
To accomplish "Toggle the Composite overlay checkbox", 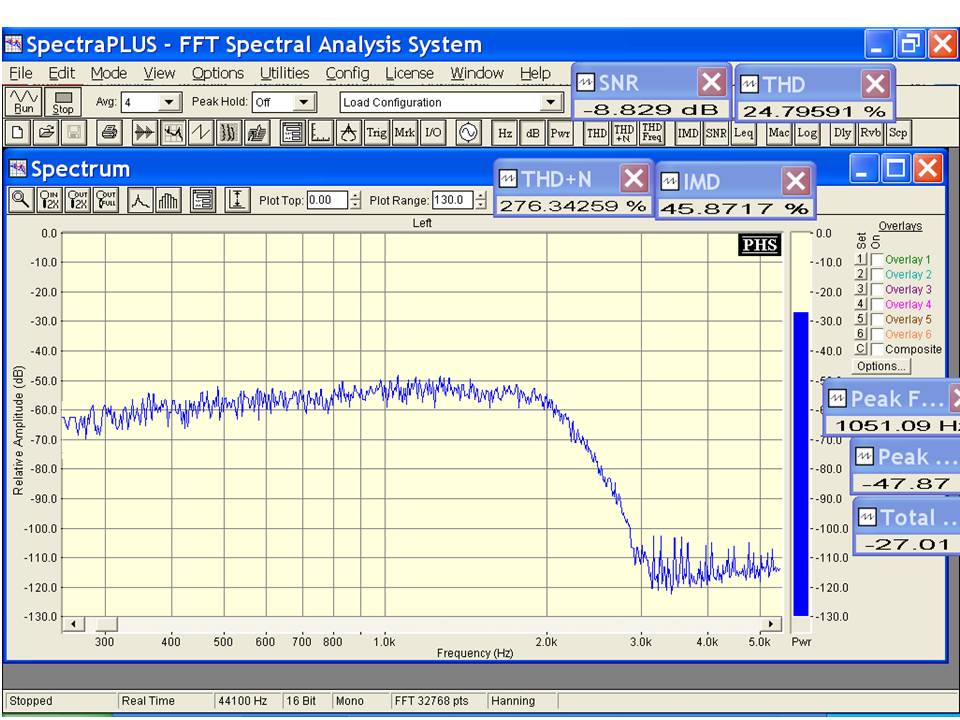I will point(877,349).
